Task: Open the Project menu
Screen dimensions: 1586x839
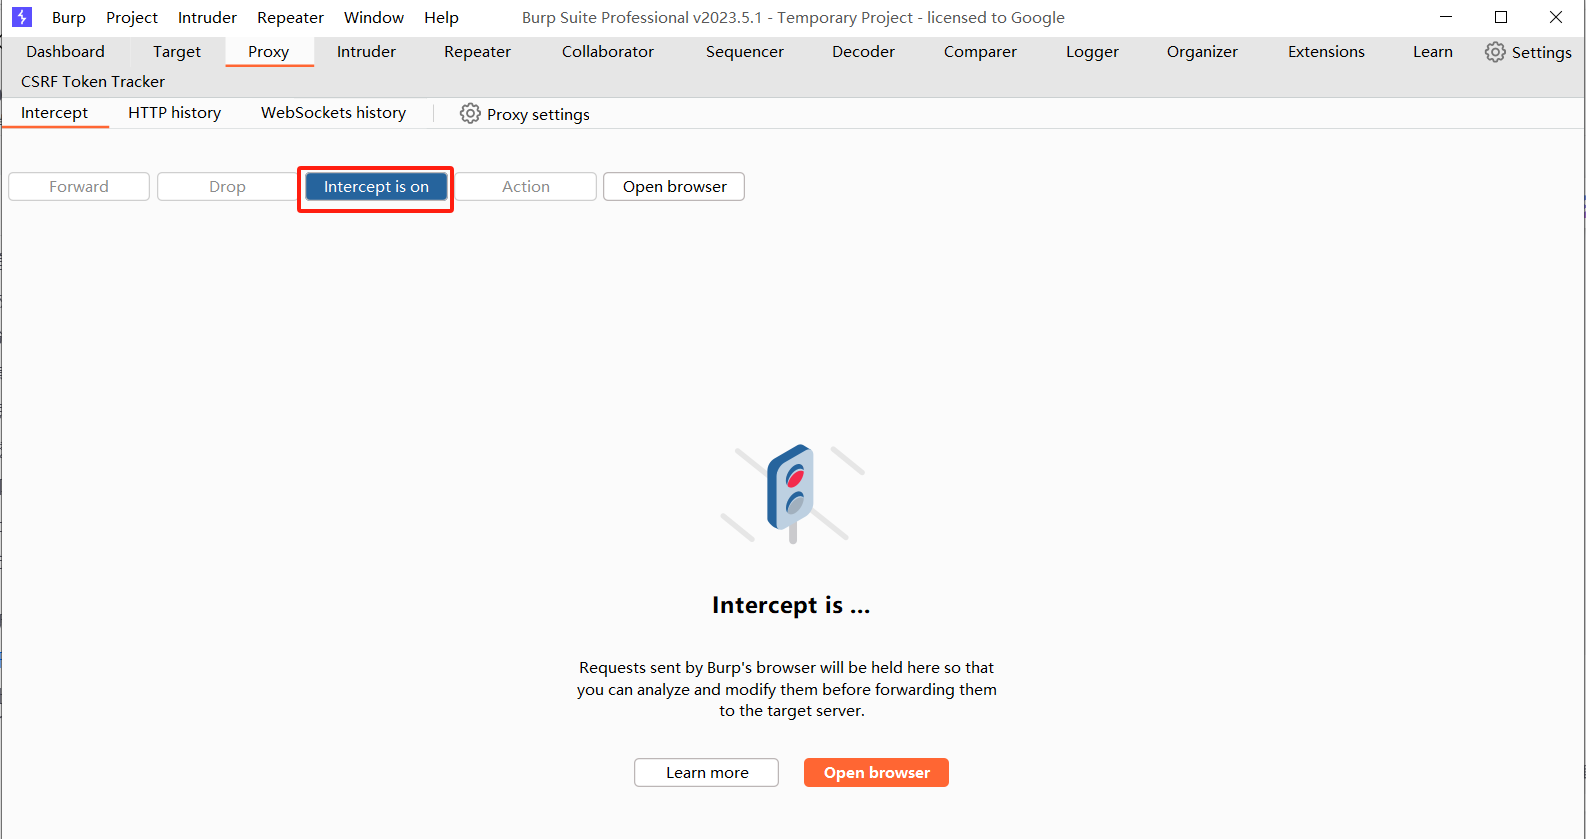Action: click(x=132, y=17)
